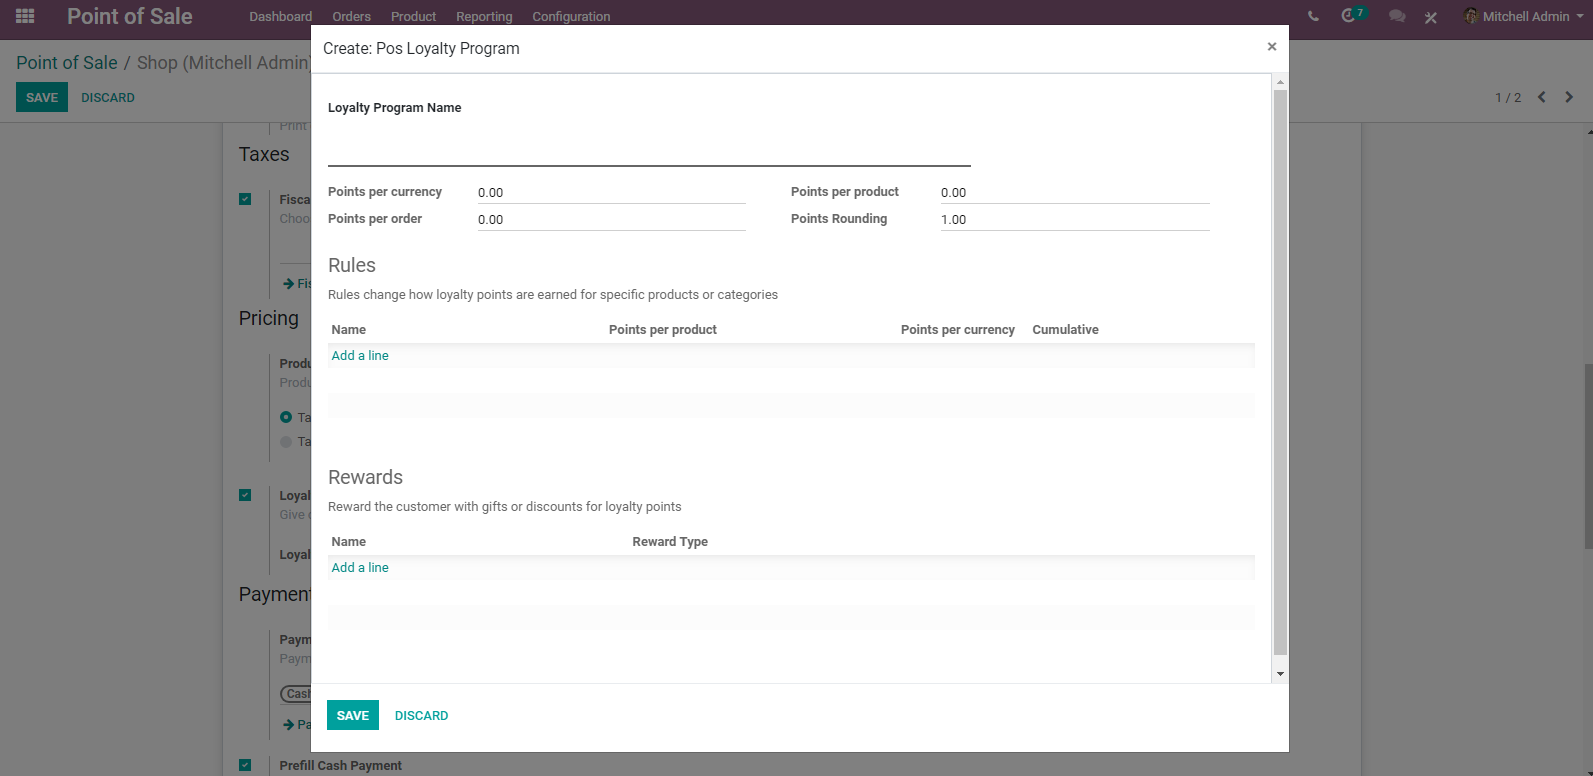The width and height of the screenshot is (1593, 776).
Task: Add a line under Rules
Action: point(360,355)
